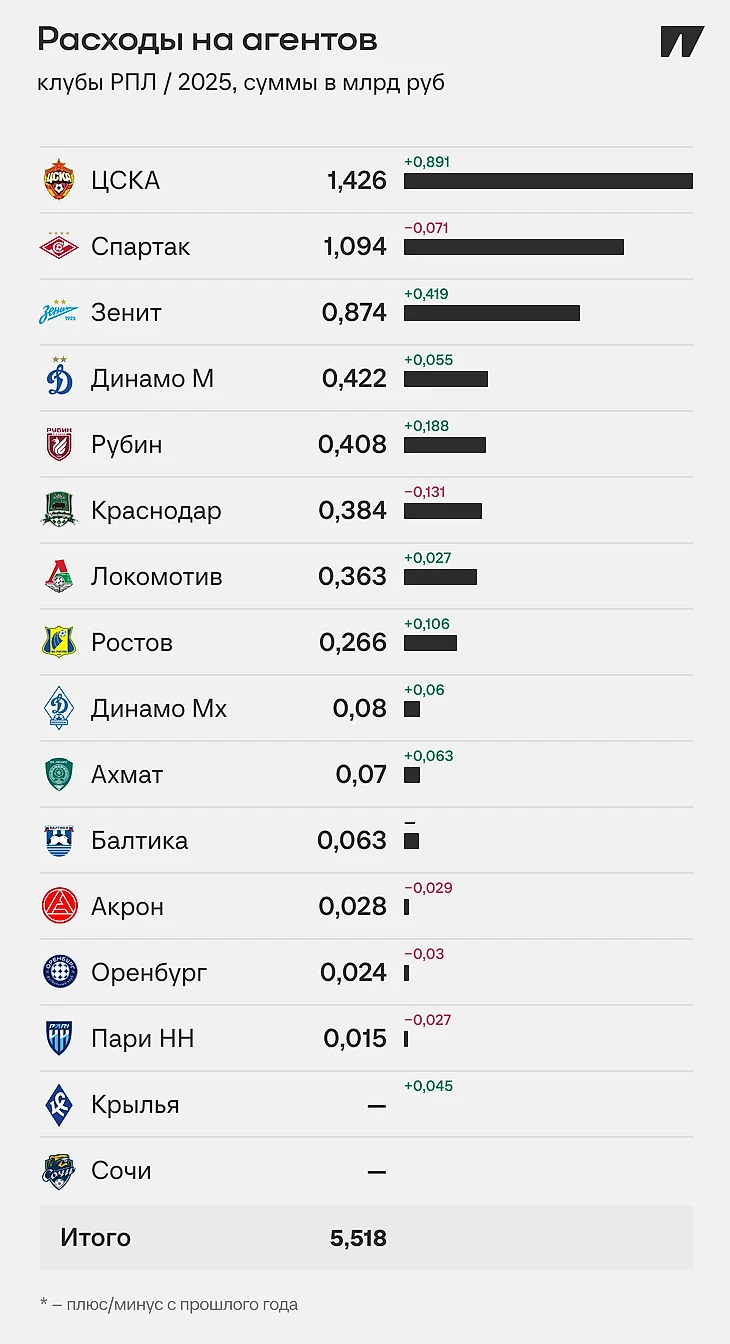Click the Lokomotiv logo icon
Viewport: 730px width, 1344px height.
(59, 576)
